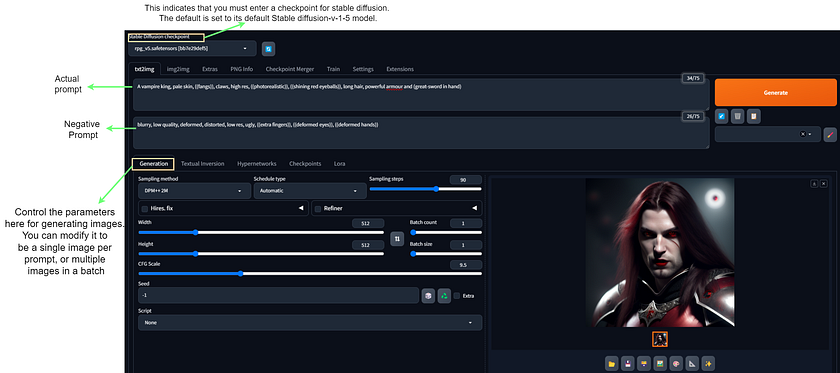This screenshot has height=373, width=840.
Task: Send image to inpaint with palette icon
Action: [x=676, y=363]
